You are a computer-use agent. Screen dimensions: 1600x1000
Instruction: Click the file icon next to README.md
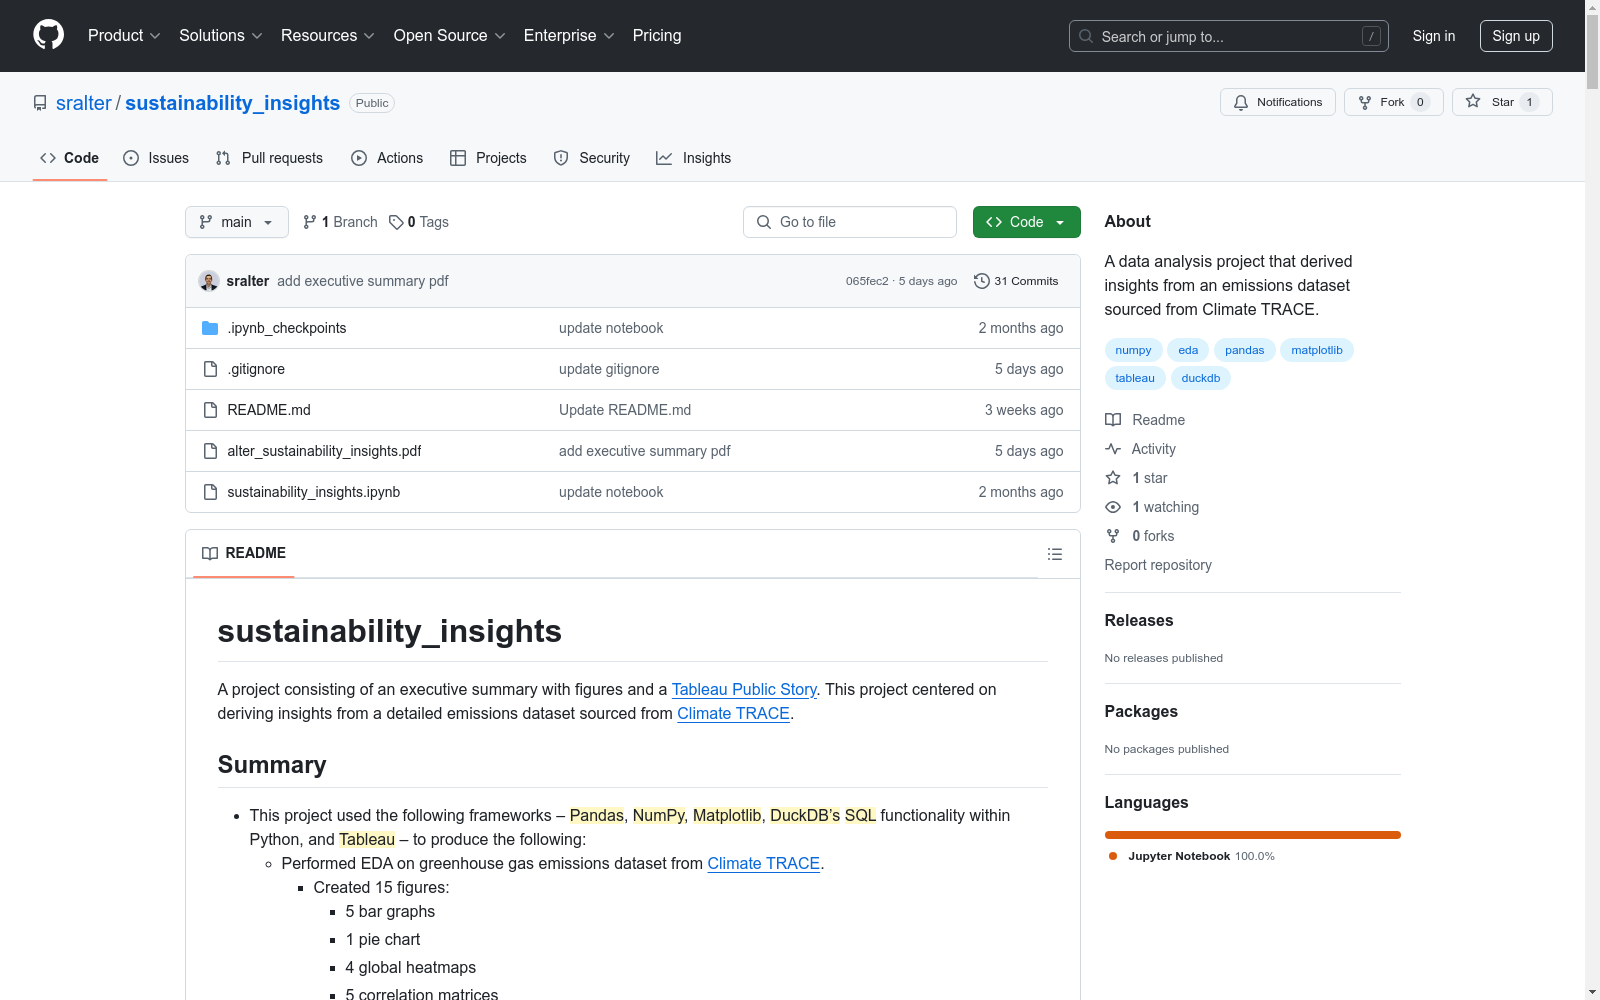[210, 410]
